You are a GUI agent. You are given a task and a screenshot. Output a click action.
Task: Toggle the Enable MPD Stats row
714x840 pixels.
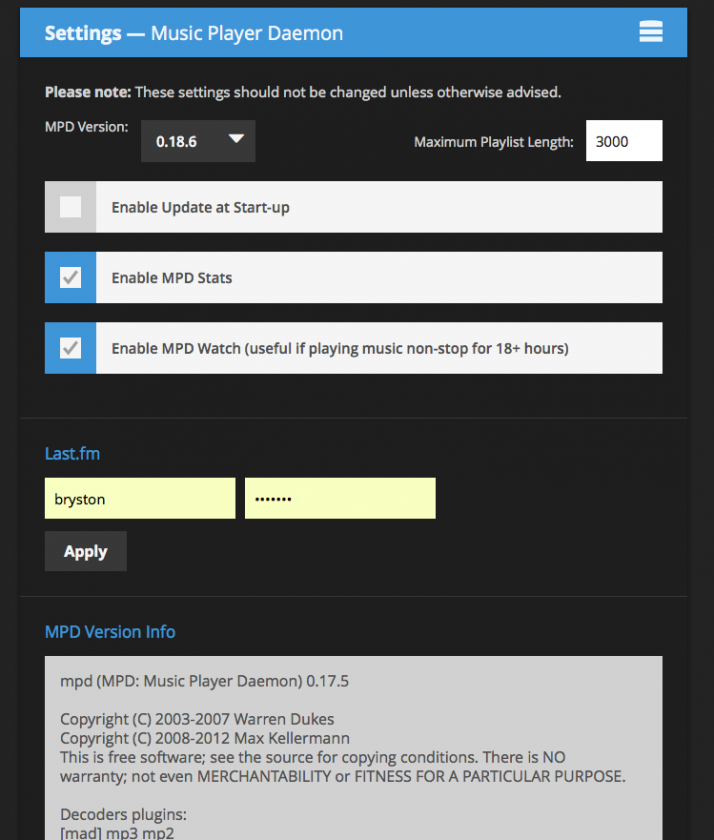(x=354, y=278)
